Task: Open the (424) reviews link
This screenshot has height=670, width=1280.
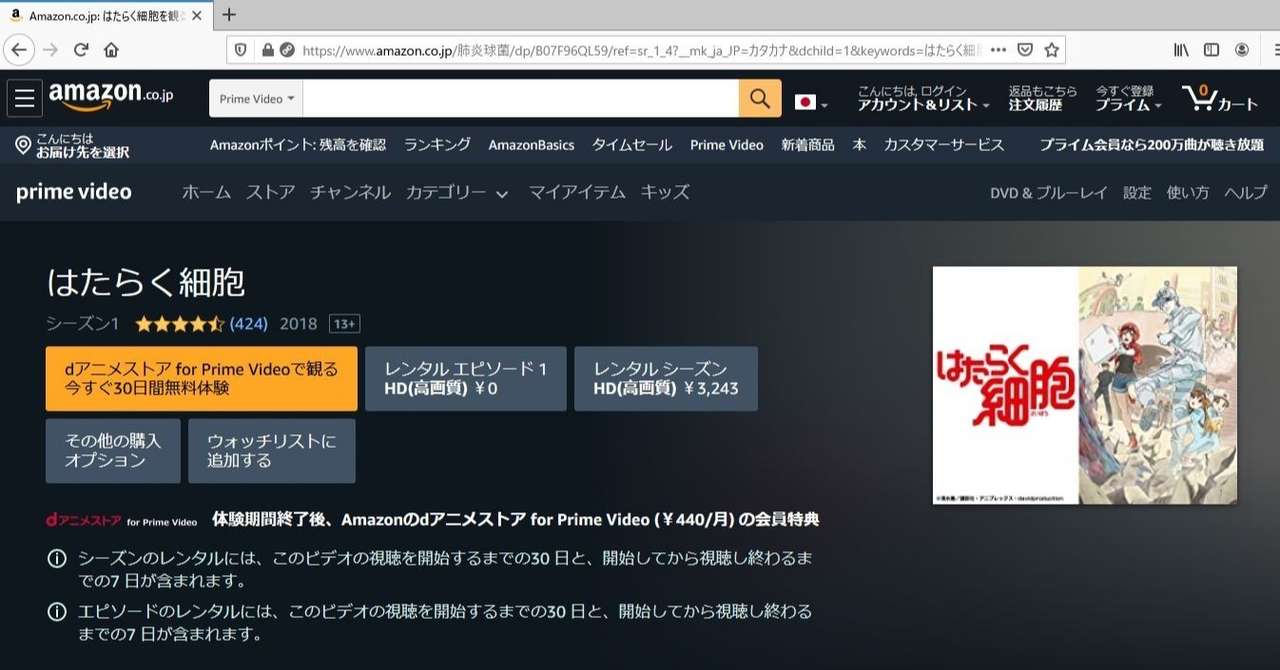Action: (248, 324)
